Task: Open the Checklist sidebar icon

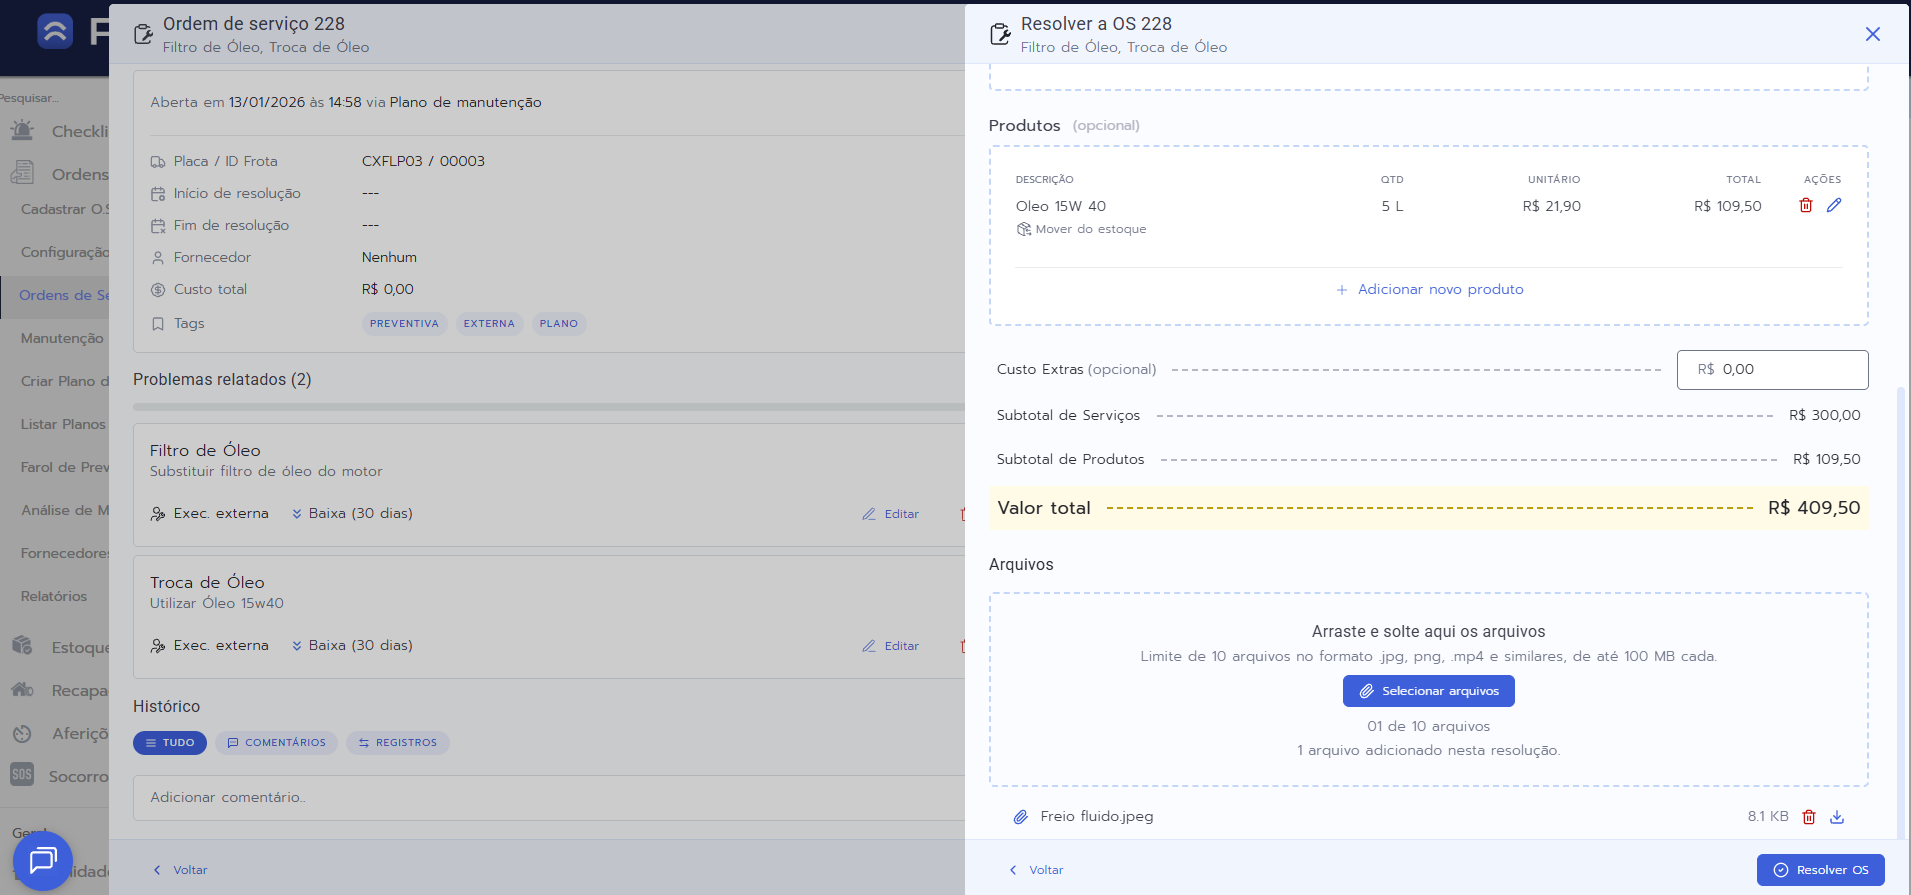Action: 22,131
